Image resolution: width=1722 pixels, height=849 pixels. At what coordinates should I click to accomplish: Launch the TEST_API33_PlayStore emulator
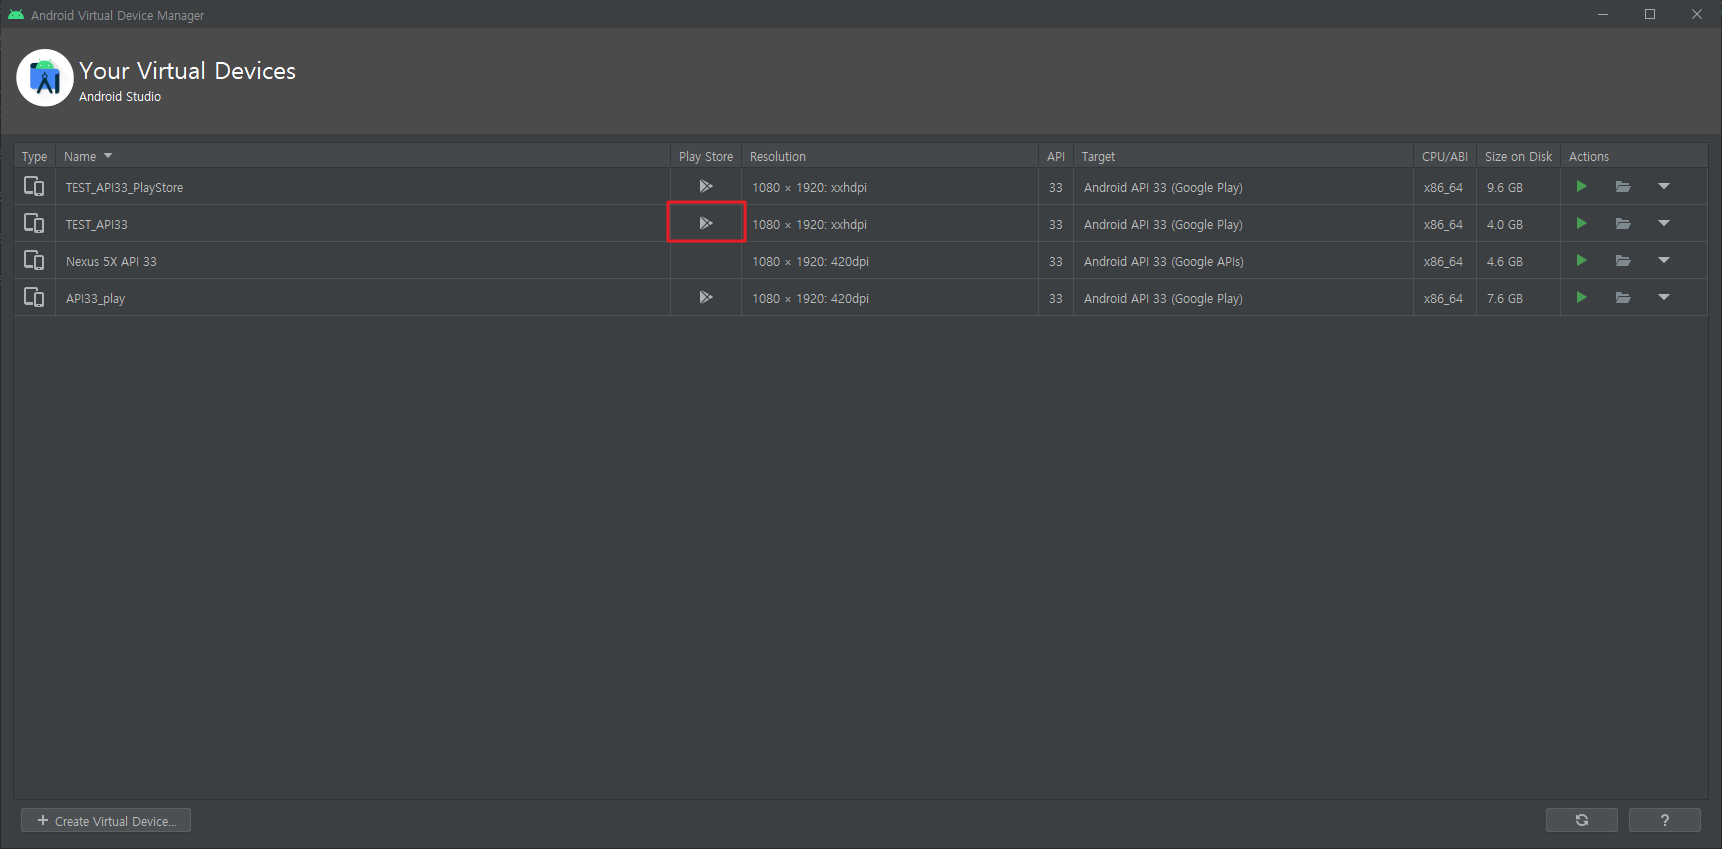(1581, 187)
